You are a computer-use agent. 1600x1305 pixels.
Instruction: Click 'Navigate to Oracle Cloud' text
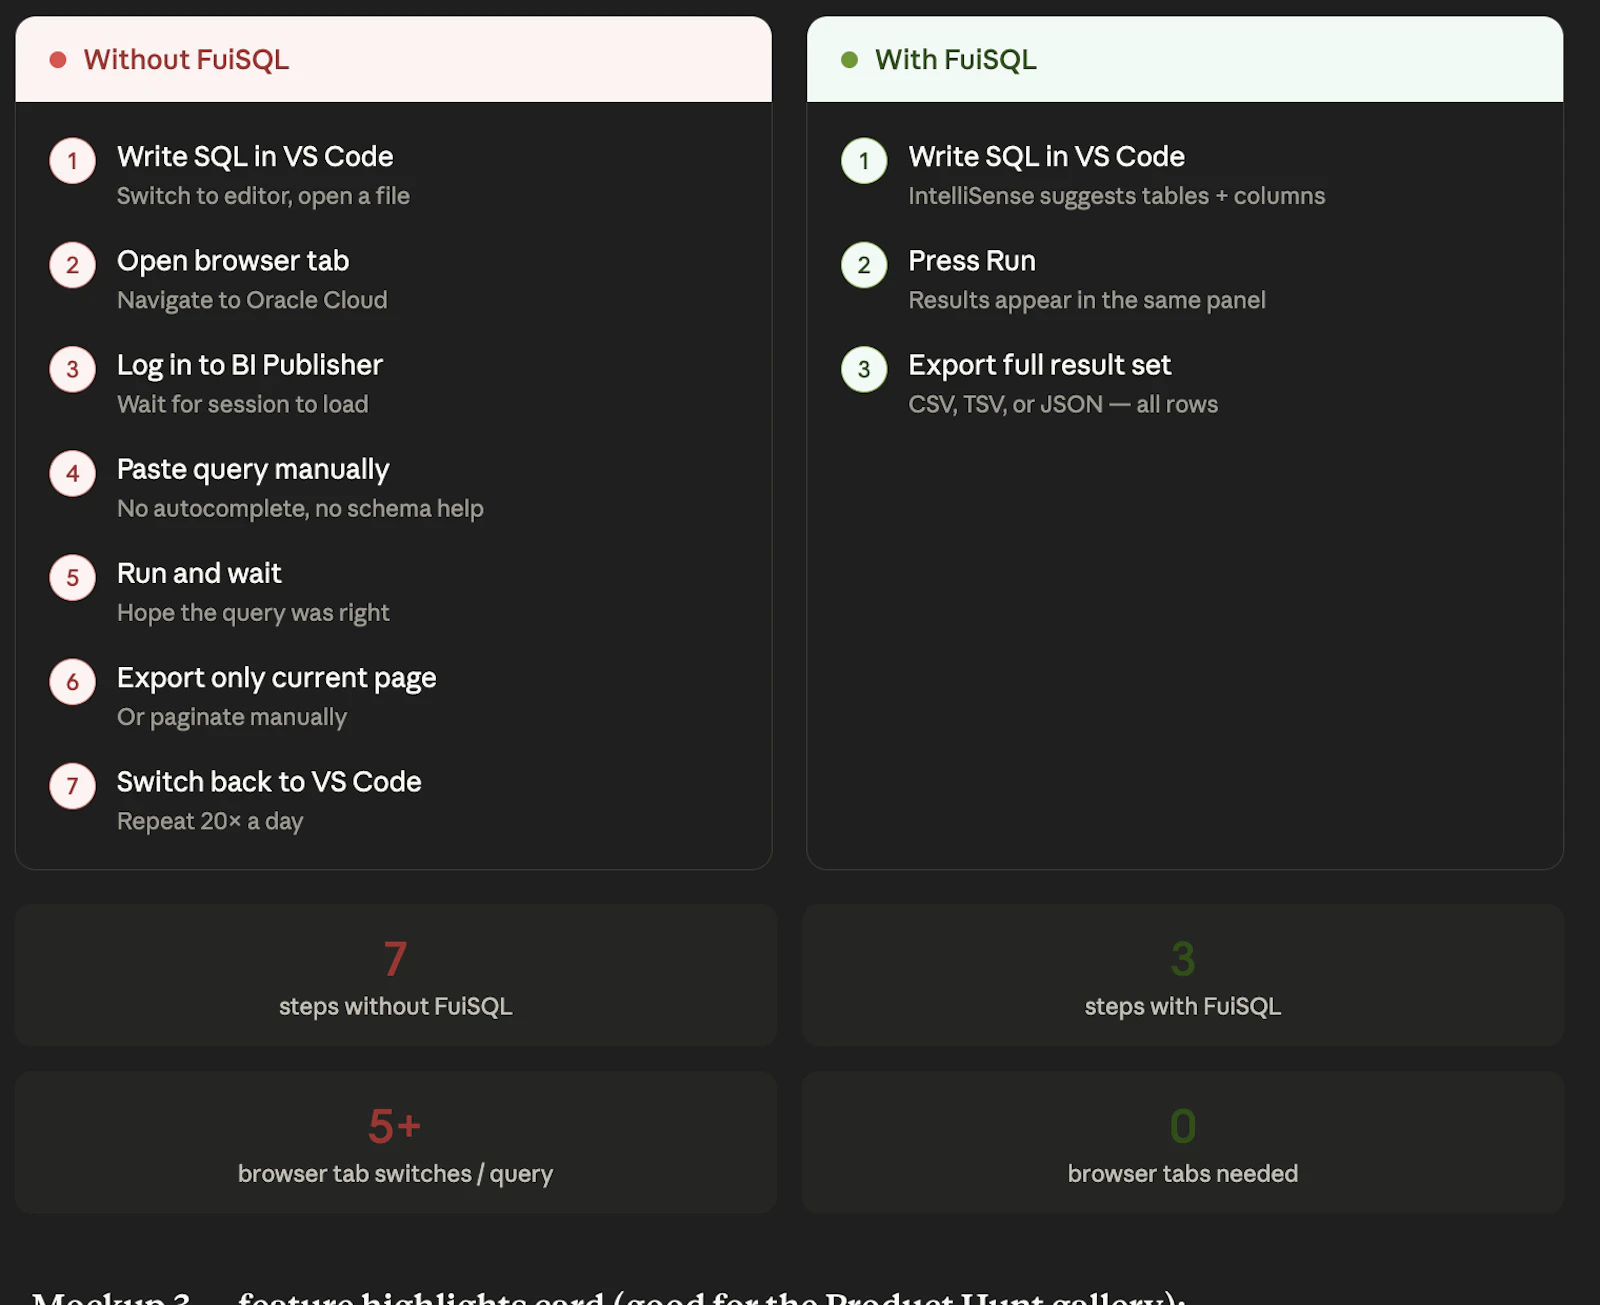pos(252,300)
